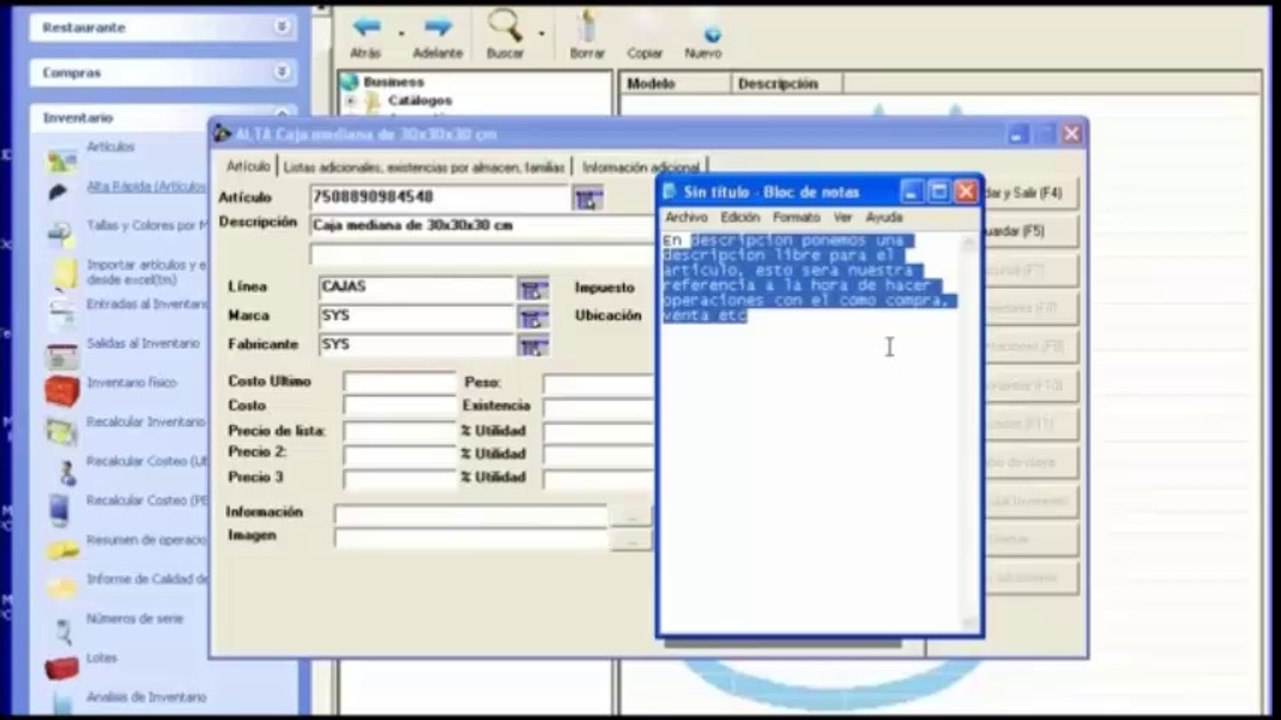Click the Notepad window title icon
Image resolution: width=1281 pixels, height=720 pixels.
coord(670,192)
